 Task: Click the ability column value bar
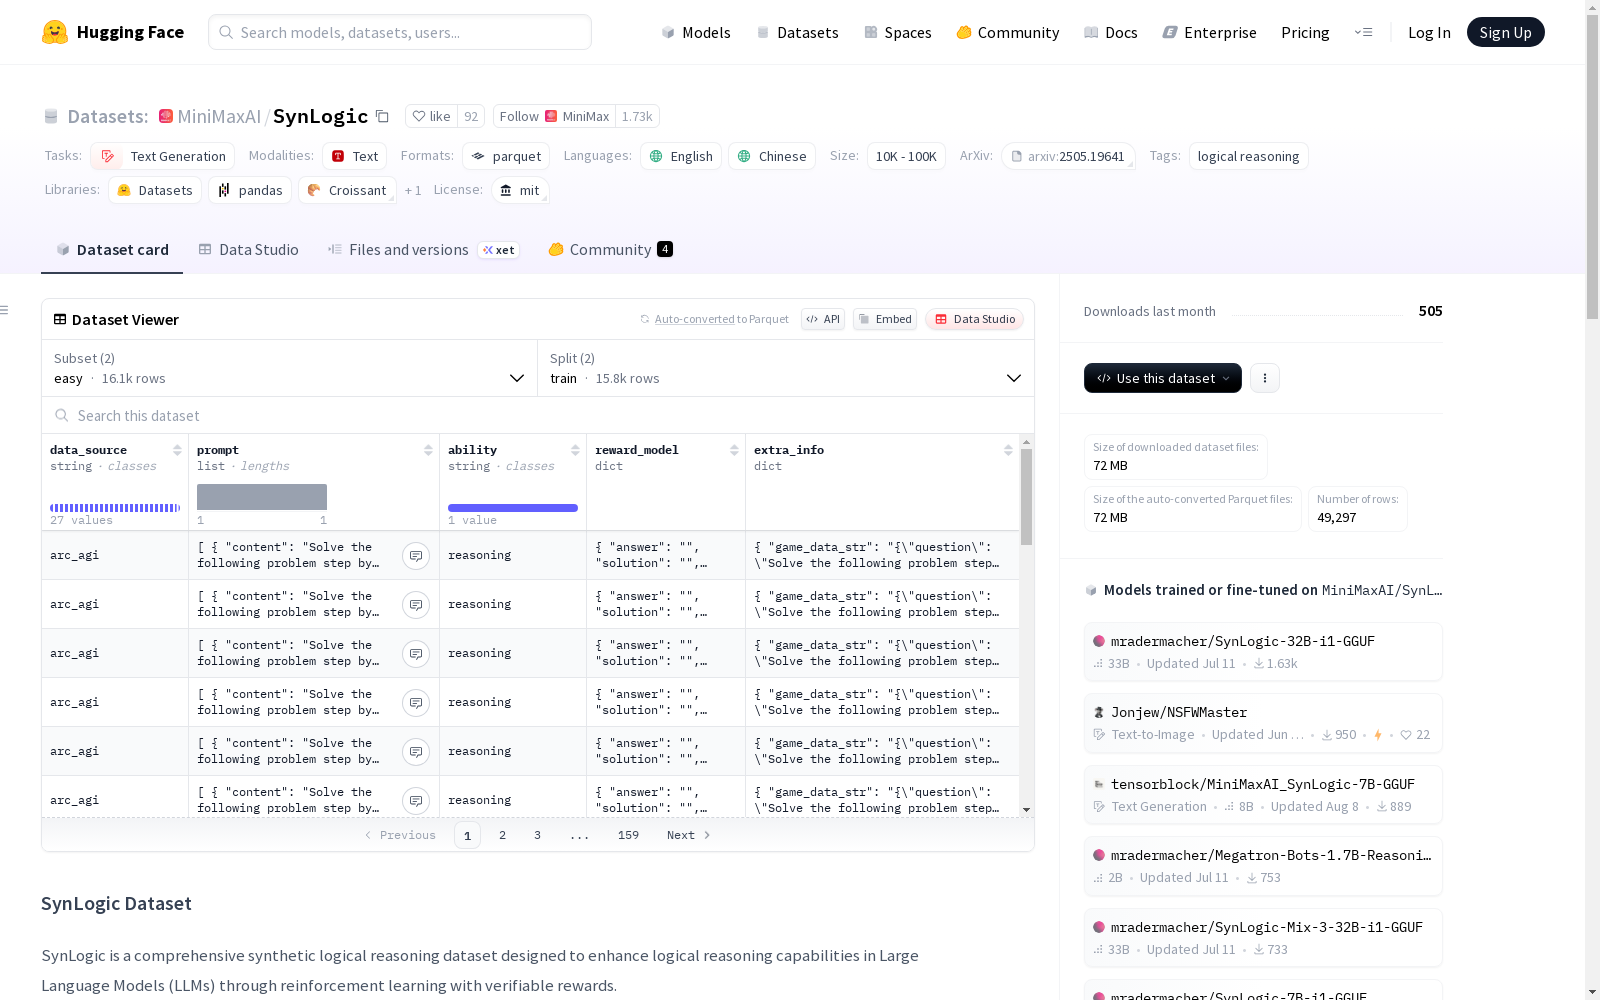(513, 508)
